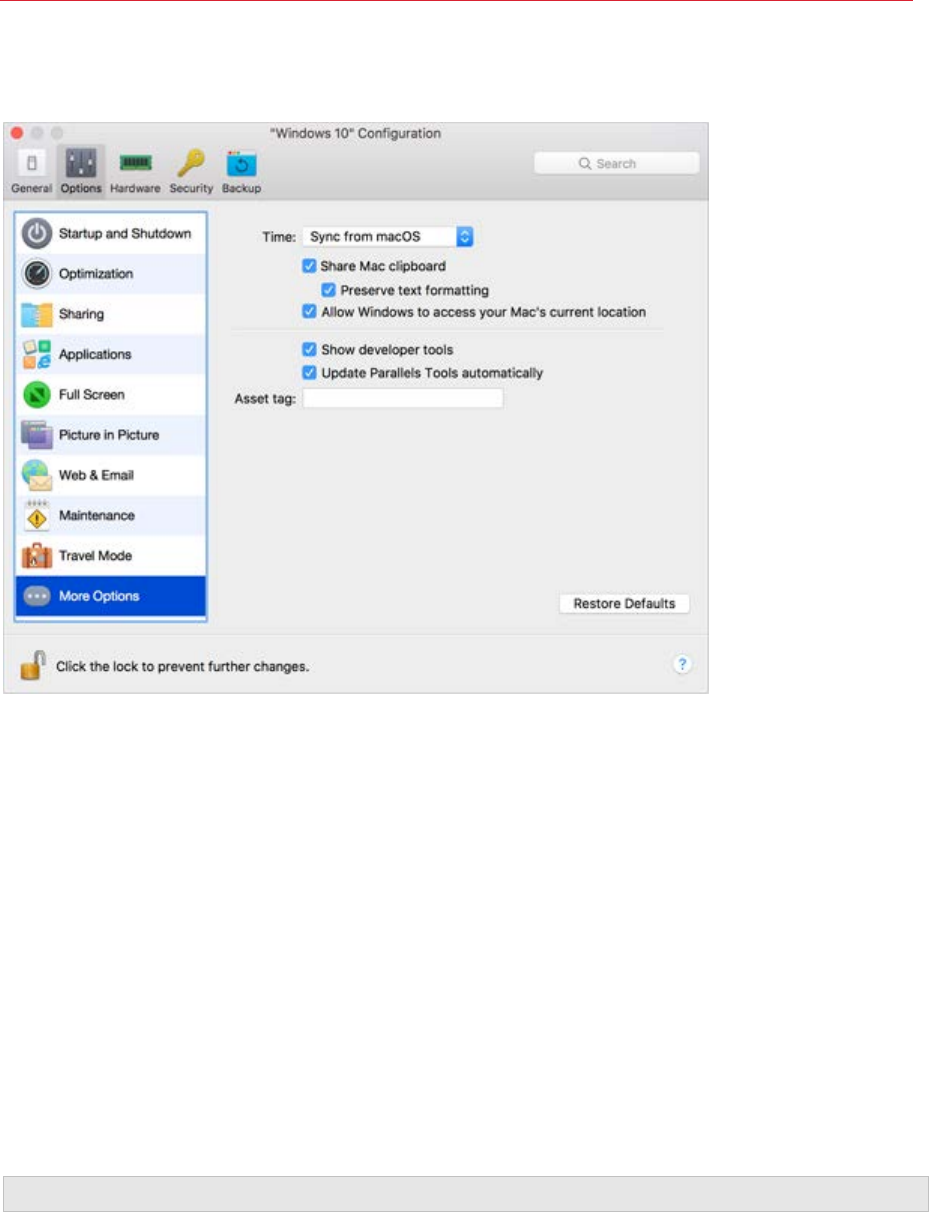Select Picture in Picture icon
The image size is (929, 1212).
36,435
